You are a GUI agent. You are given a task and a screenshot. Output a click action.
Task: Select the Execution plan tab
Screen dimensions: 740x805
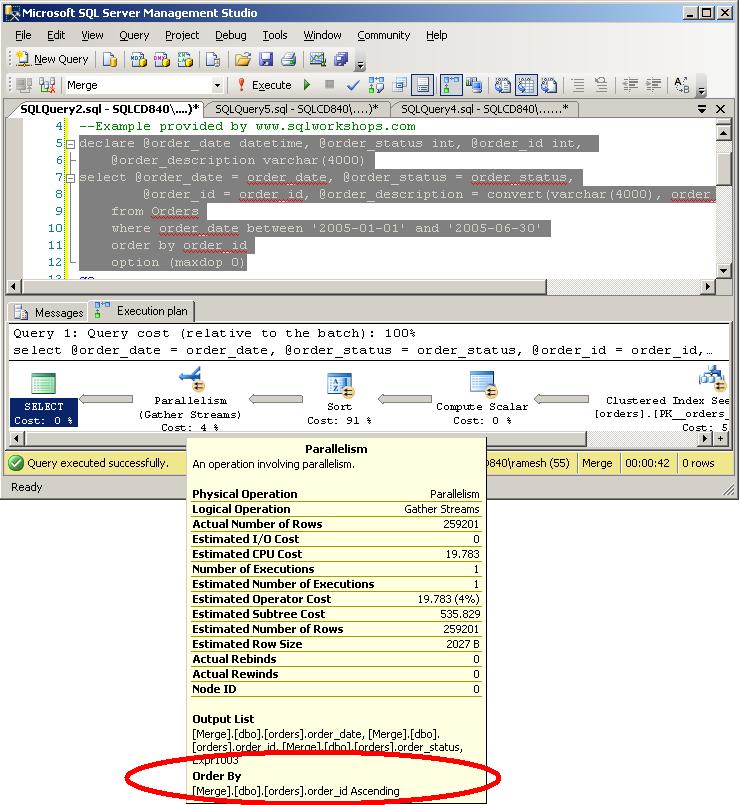(x=142, y=311)
